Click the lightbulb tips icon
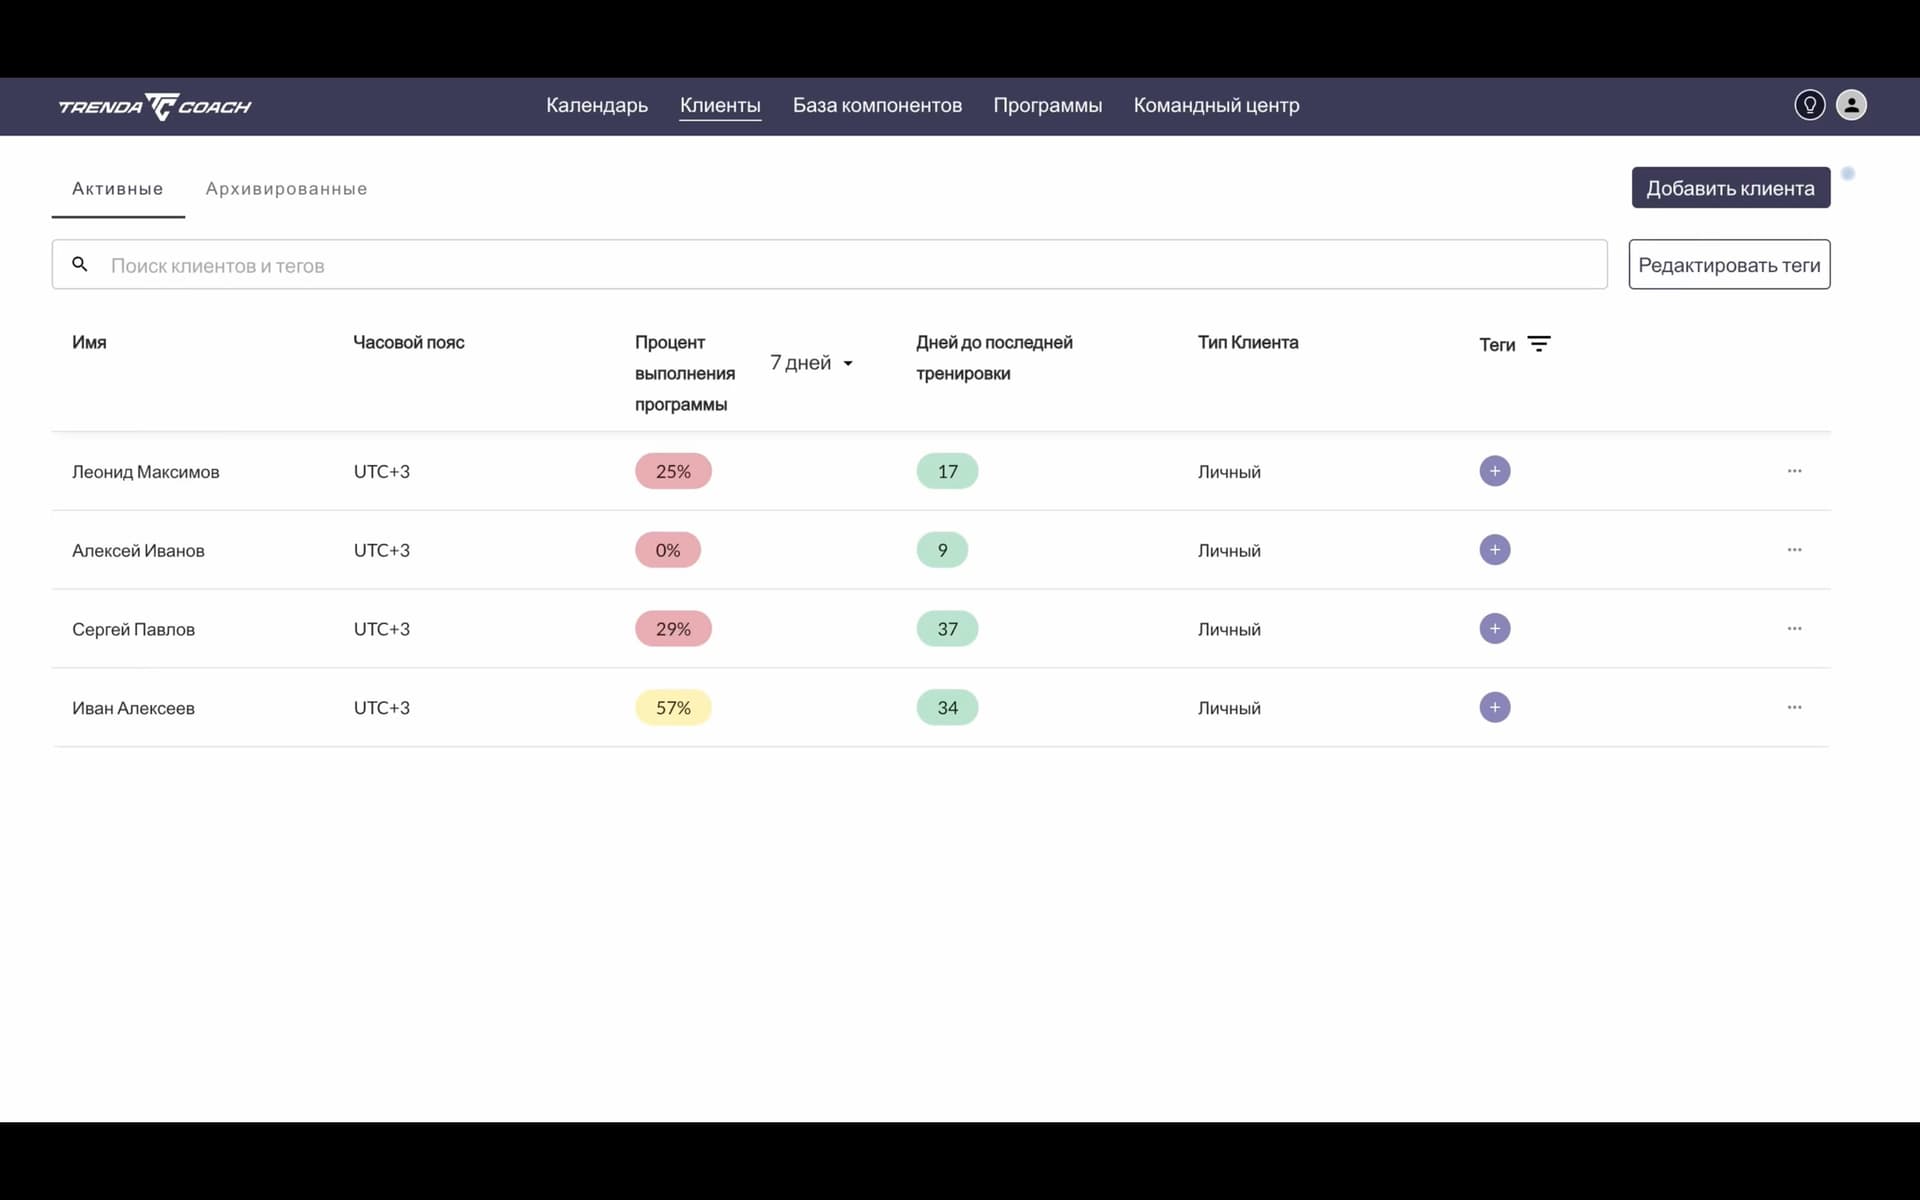Image resolution: width=1920 pixels, height=1200 pixels. pyautogui.click(x=1809, y=105)
